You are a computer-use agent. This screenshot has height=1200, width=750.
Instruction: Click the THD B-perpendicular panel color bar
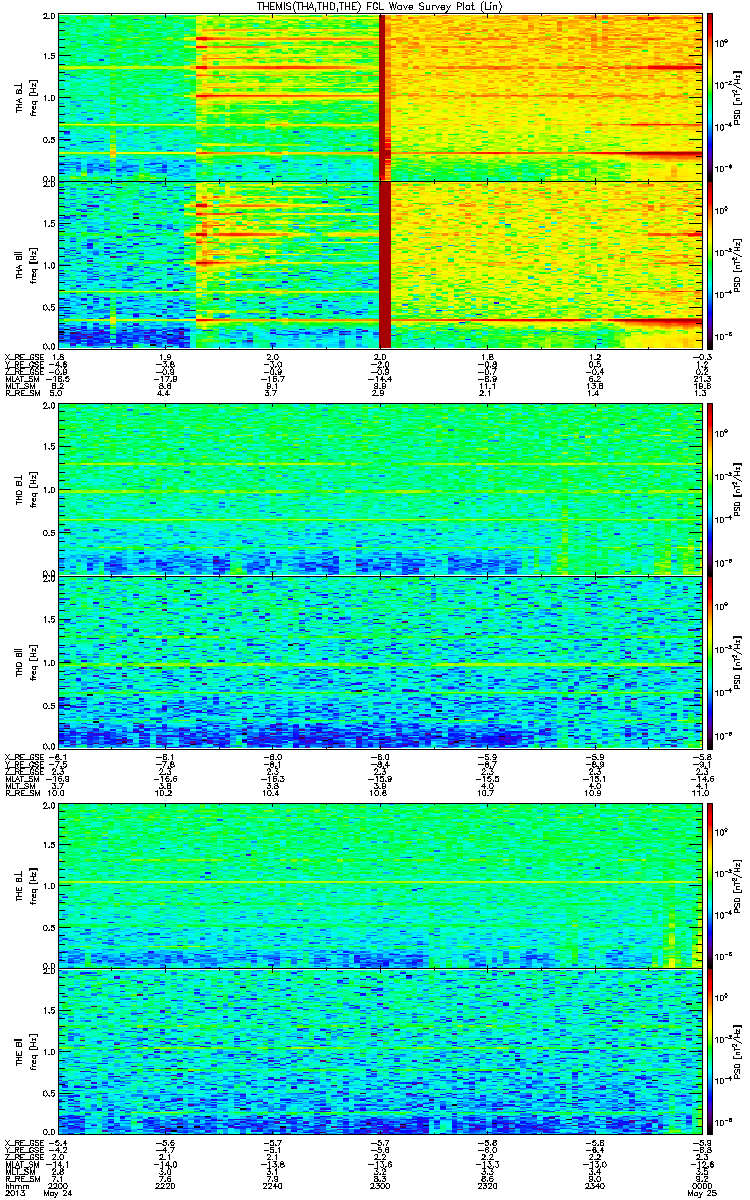[x=710, y=489]
